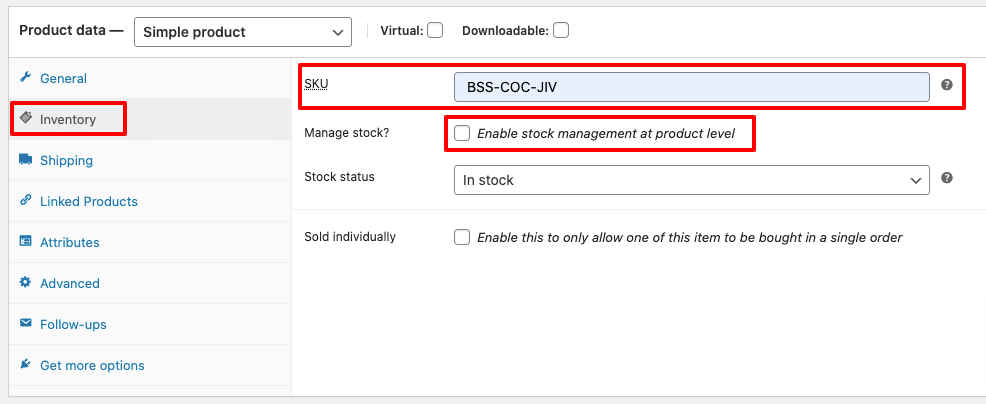This screenshot has width=986, height=404.
Task: Click the plug icon for Get more options
Action: click(25, 364)
